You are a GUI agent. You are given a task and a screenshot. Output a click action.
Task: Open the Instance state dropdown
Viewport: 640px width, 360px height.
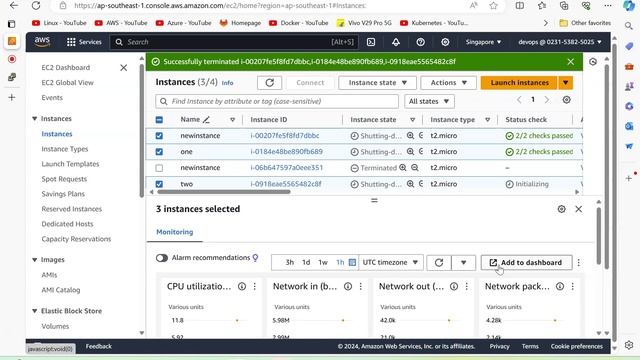click(x=378, y=83)
